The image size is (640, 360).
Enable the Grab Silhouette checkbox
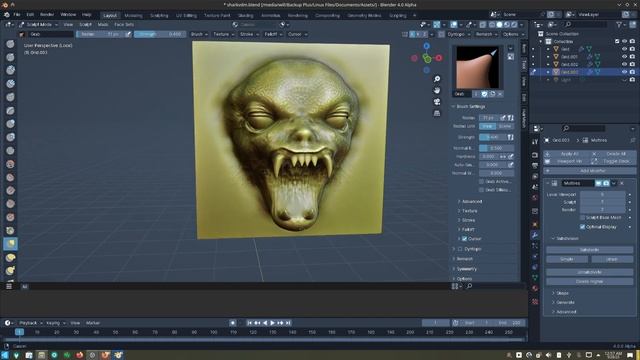click(482, 190)
